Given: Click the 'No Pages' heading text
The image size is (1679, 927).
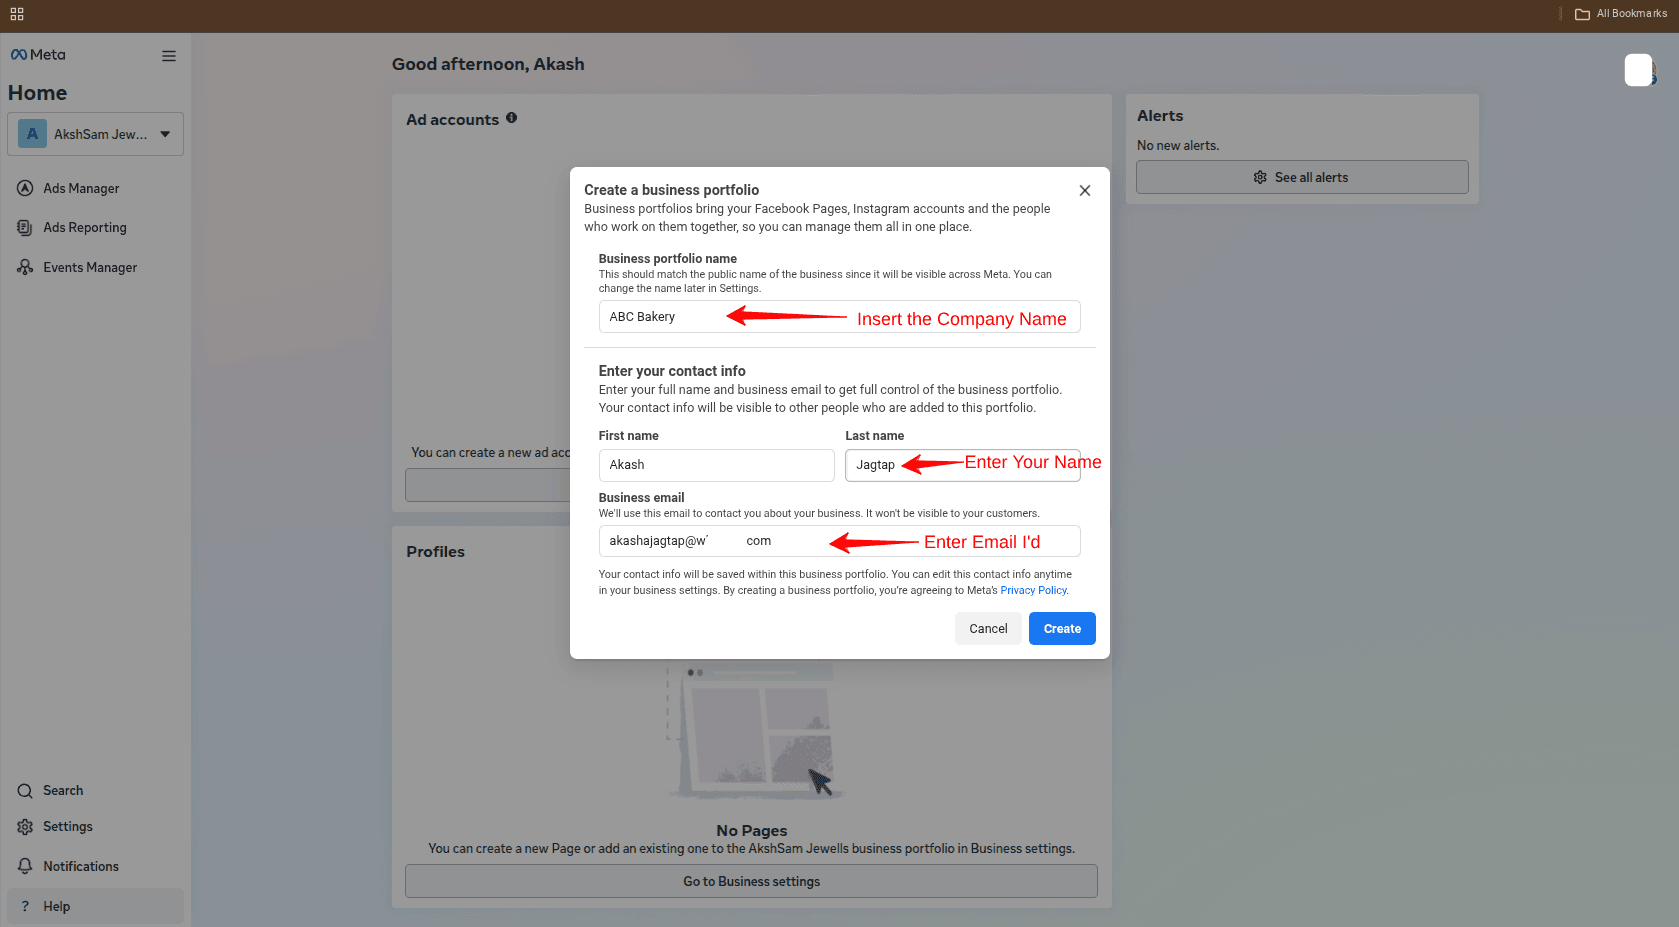Looking at the screenshot, I should coord(752,831).
